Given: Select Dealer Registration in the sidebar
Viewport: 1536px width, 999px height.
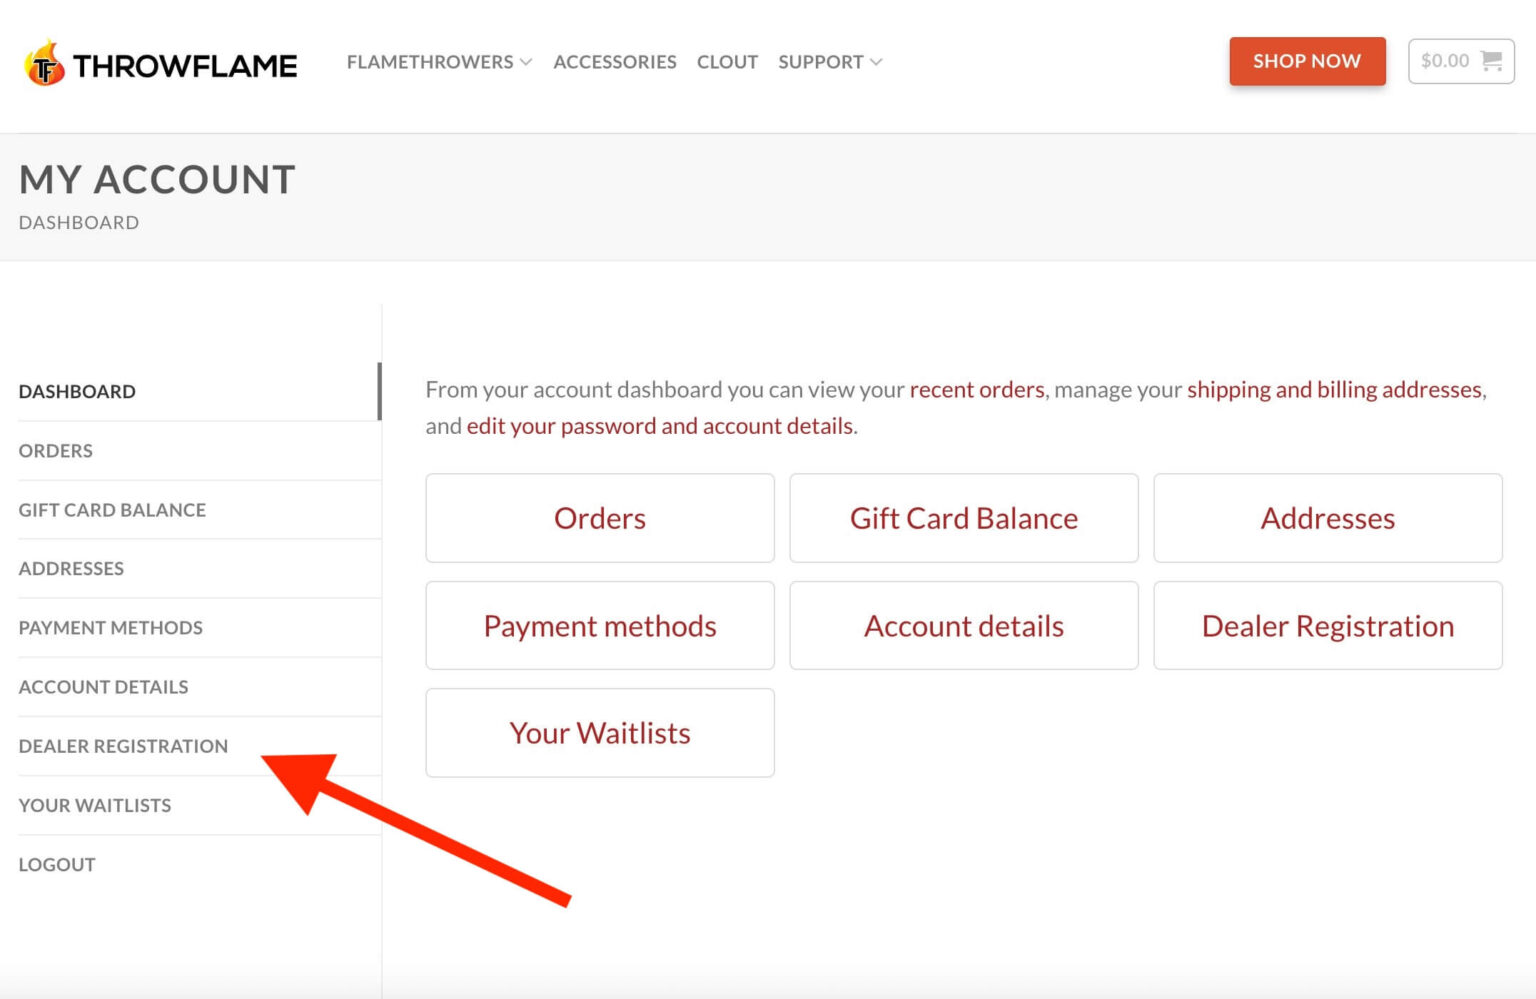Looking at the screenshot, I should (123, 746).
